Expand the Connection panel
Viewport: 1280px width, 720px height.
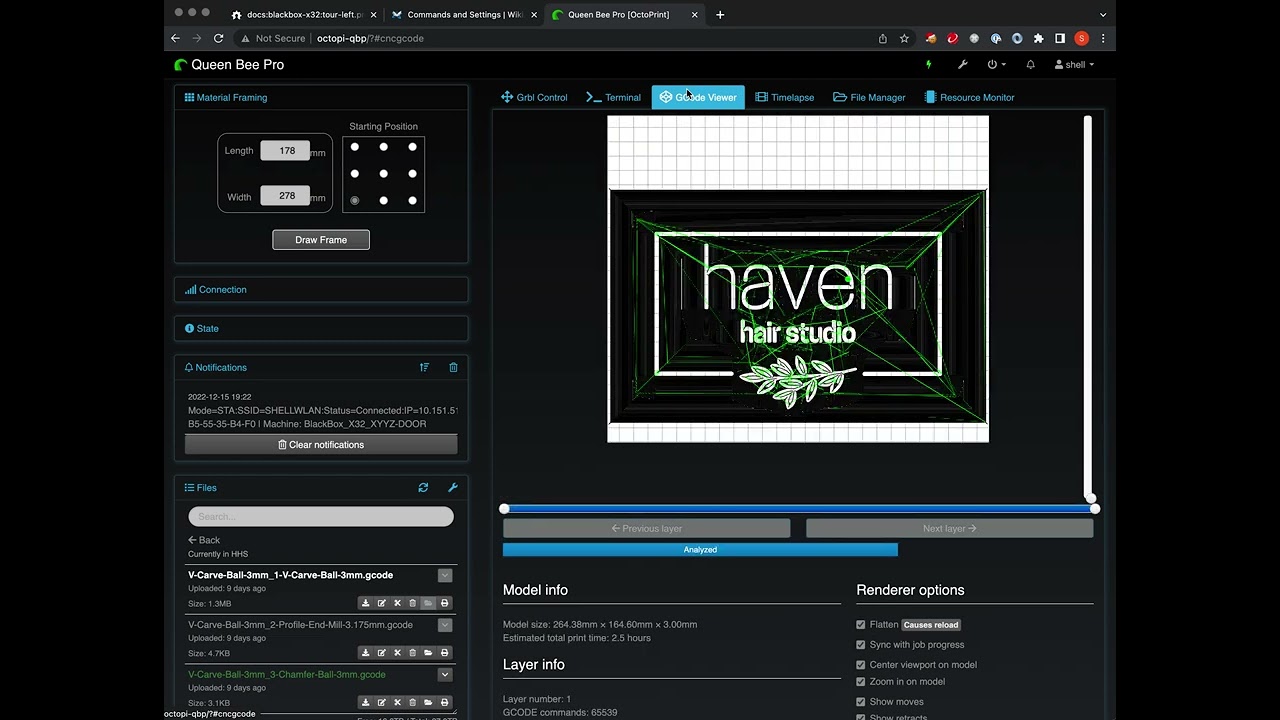[216, 290]
